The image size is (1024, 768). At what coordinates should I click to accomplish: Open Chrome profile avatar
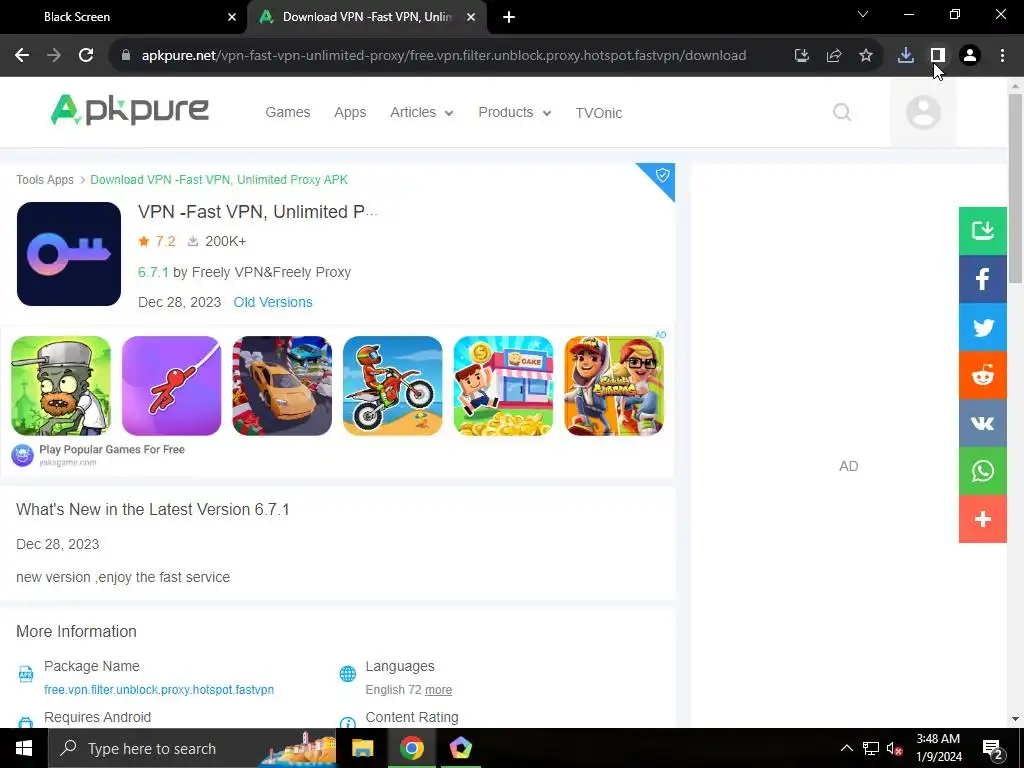970,56
